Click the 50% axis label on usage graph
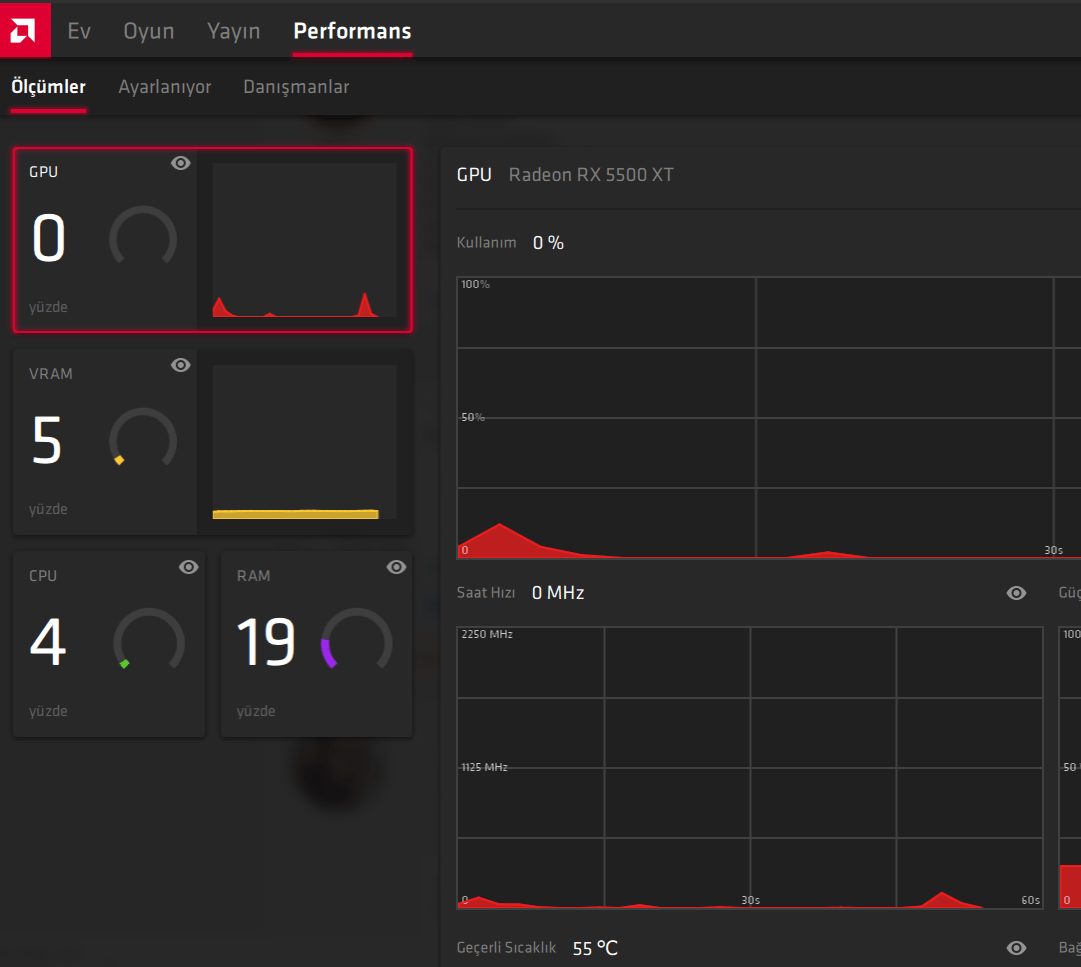The width and height of the screenshot is (1081, 967). [473, 417]
